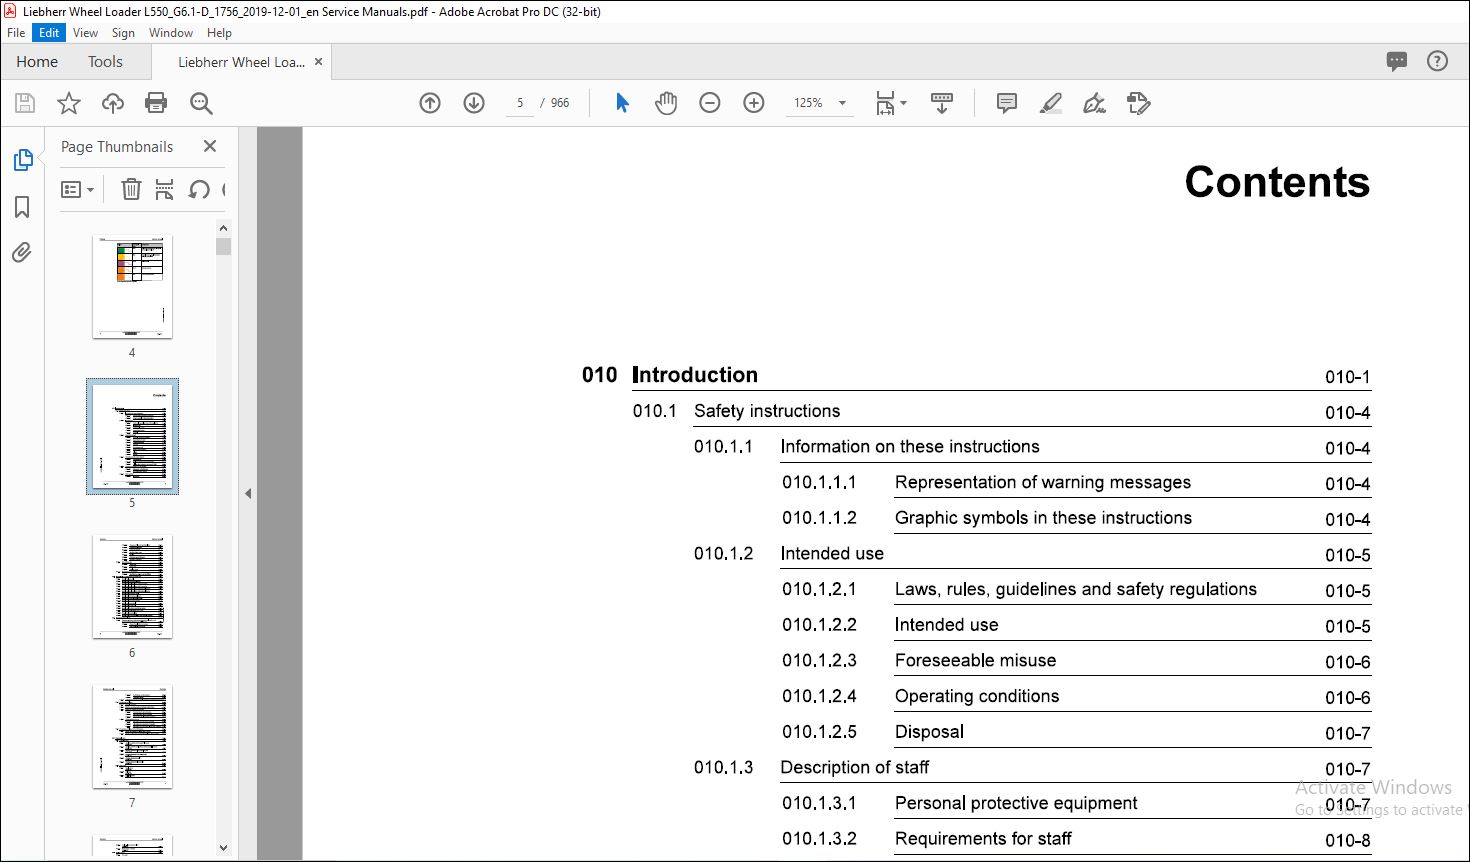Click the Disposal contents entry

coord(1076,732)
